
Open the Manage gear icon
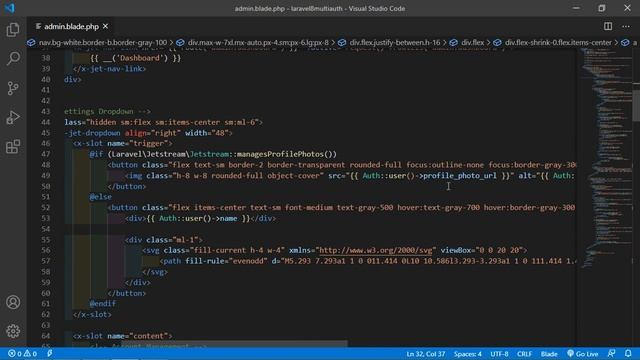[13, 331]
